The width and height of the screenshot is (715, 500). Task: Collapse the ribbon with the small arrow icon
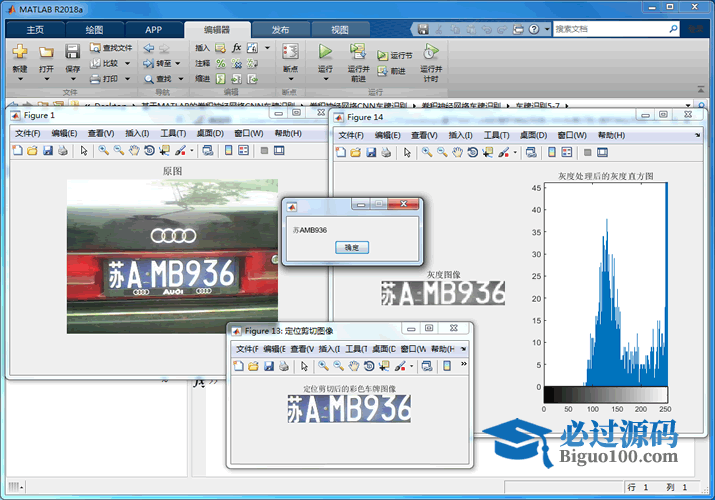coord(701,89)
